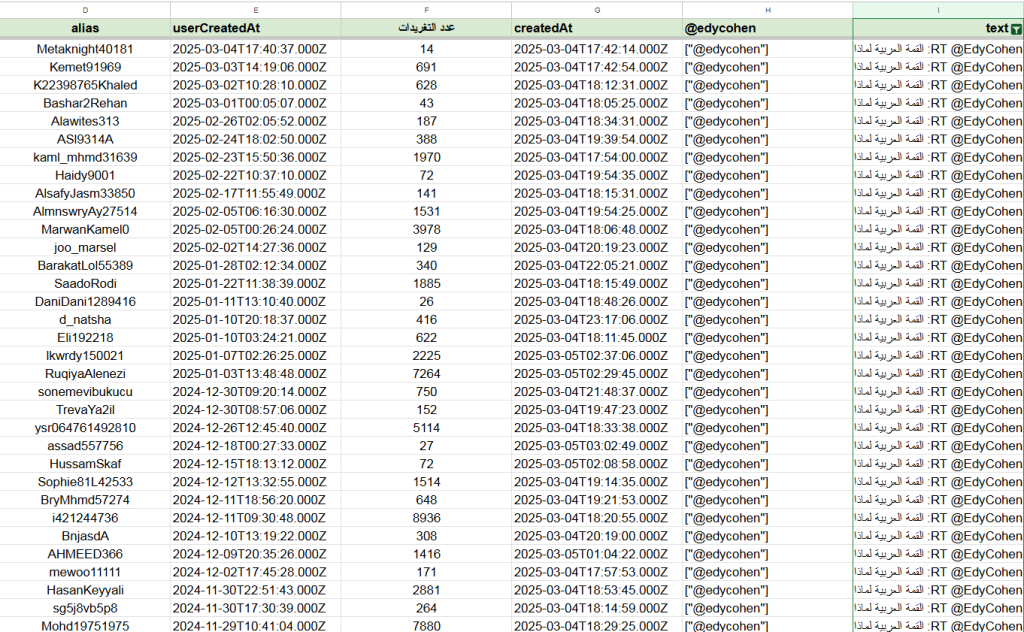Click the @edycohen header cell
This screenshot has width=1024, height=632.
point(767,29)
